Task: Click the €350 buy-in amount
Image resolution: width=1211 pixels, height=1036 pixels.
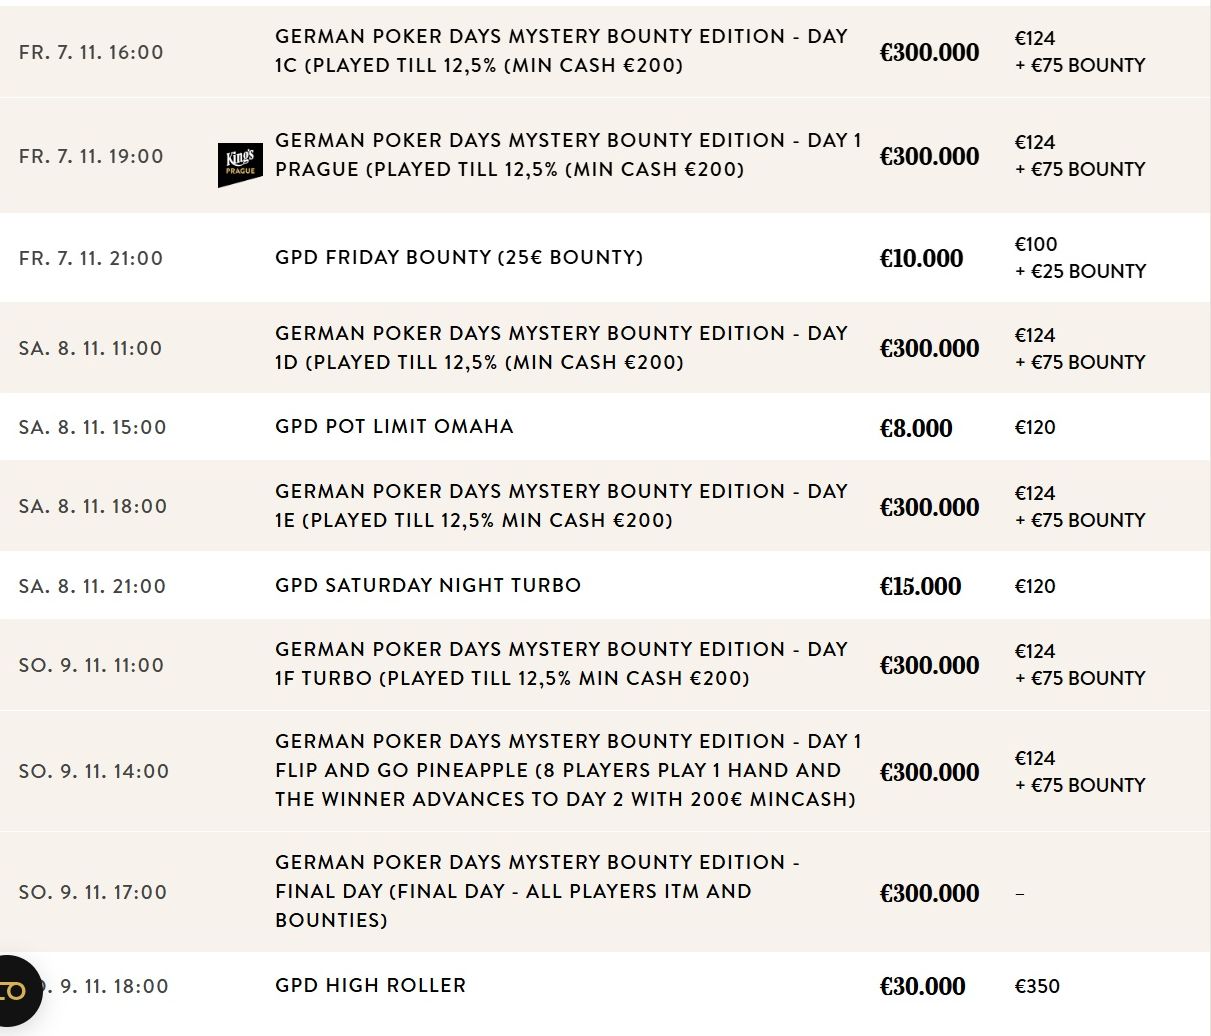Action: (1037, 987)
